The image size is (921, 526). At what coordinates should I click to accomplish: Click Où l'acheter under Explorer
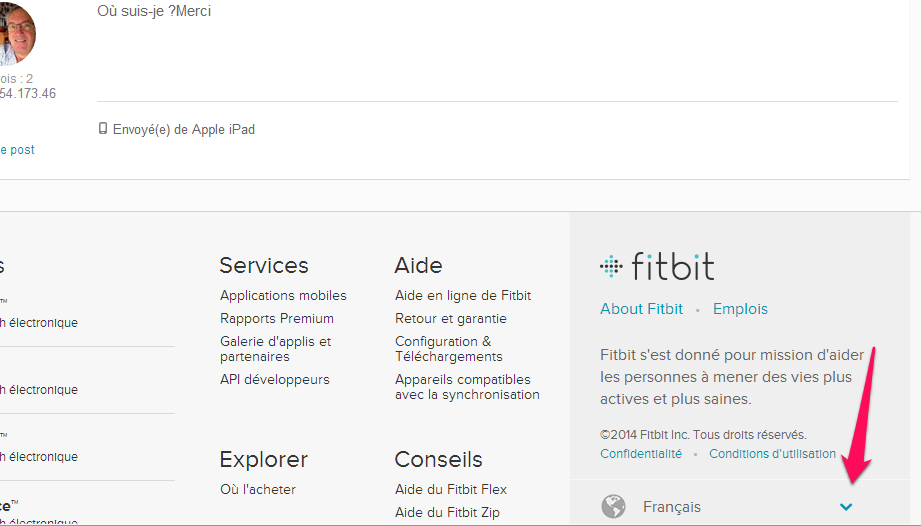point(257,489)
